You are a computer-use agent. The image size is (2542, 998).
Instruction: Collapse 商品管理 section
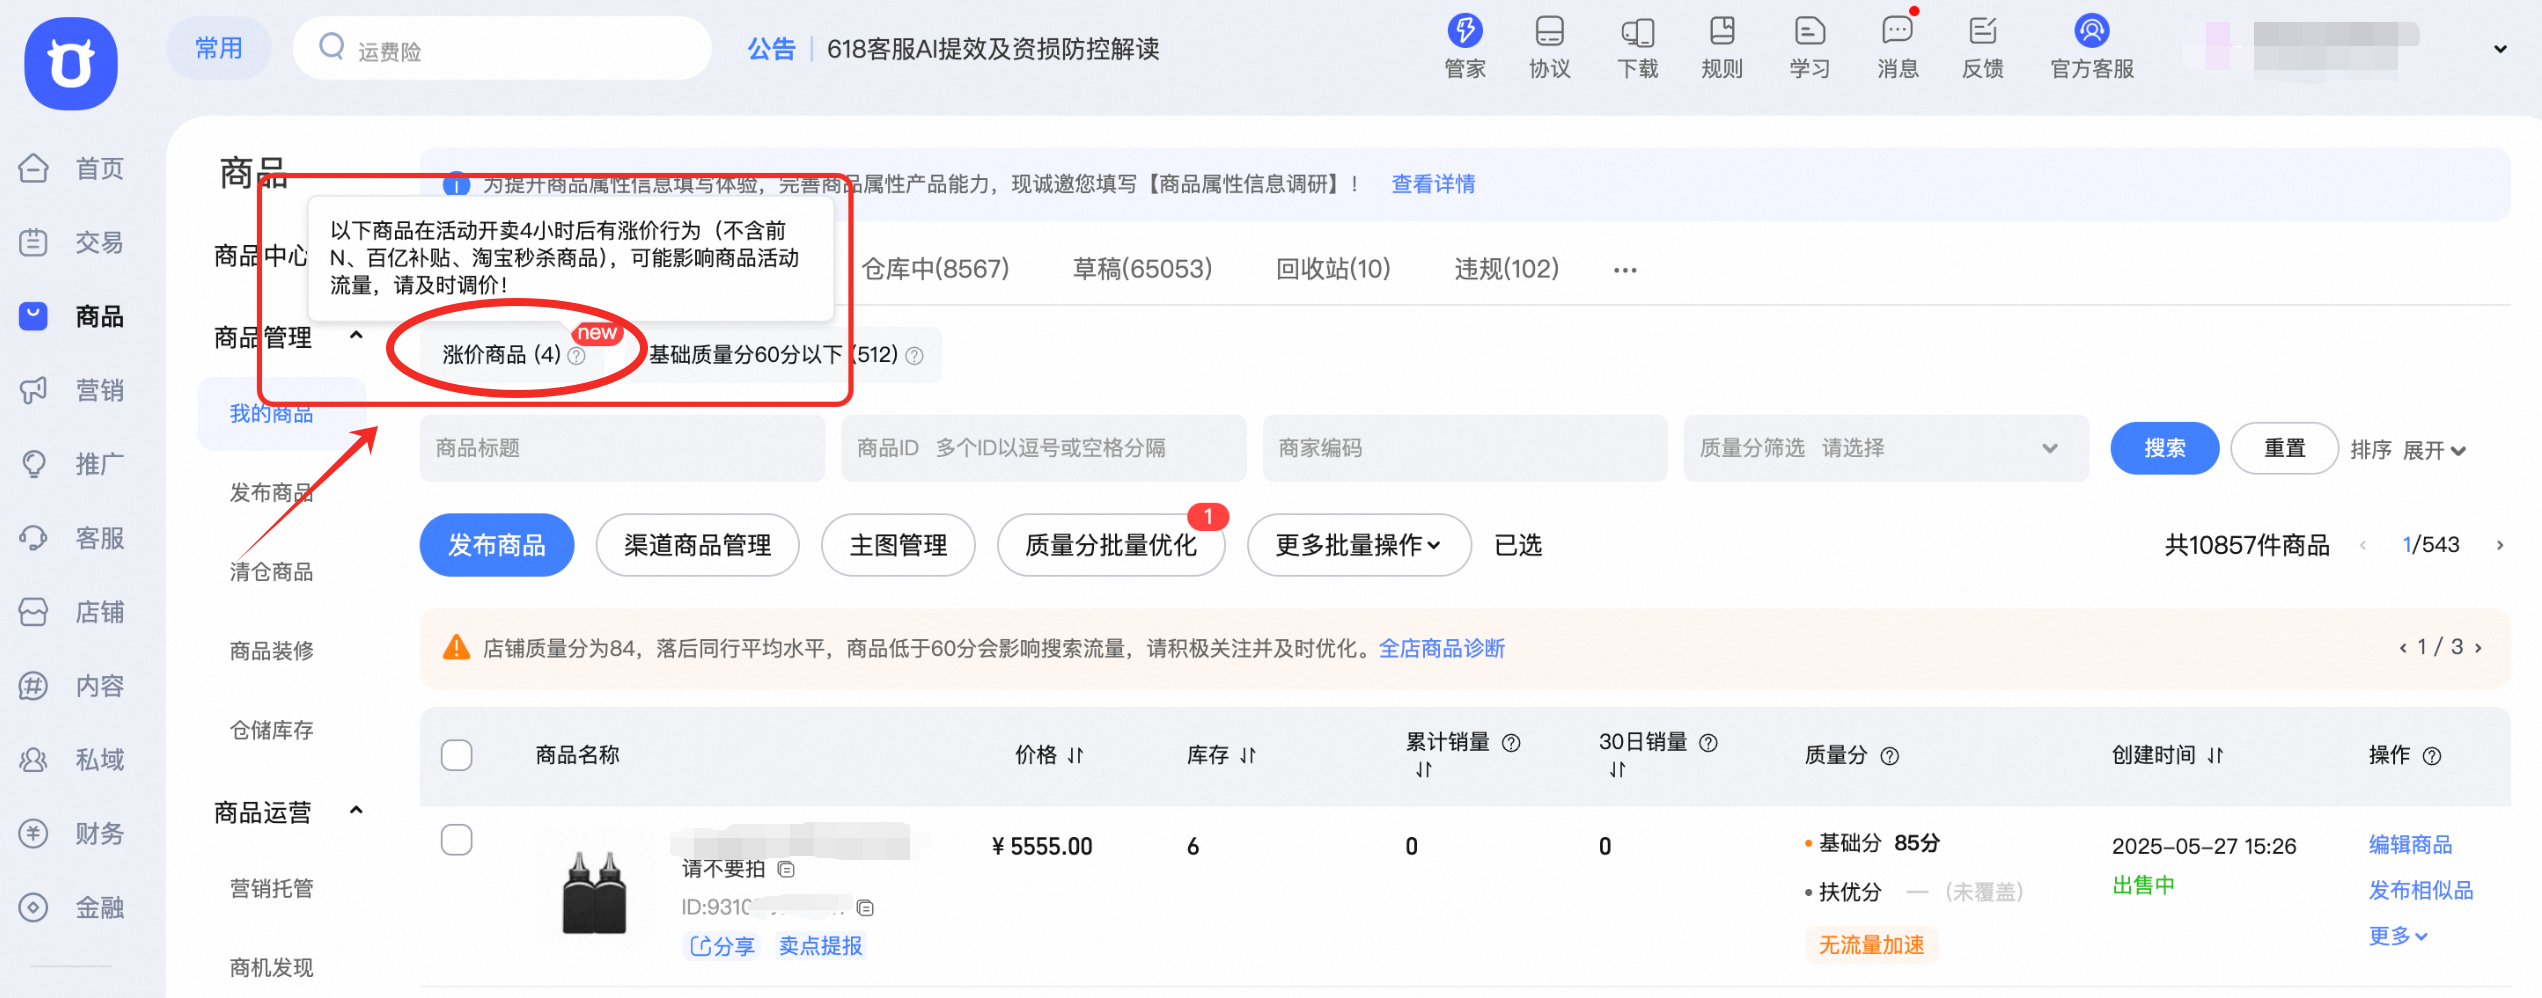356,336
